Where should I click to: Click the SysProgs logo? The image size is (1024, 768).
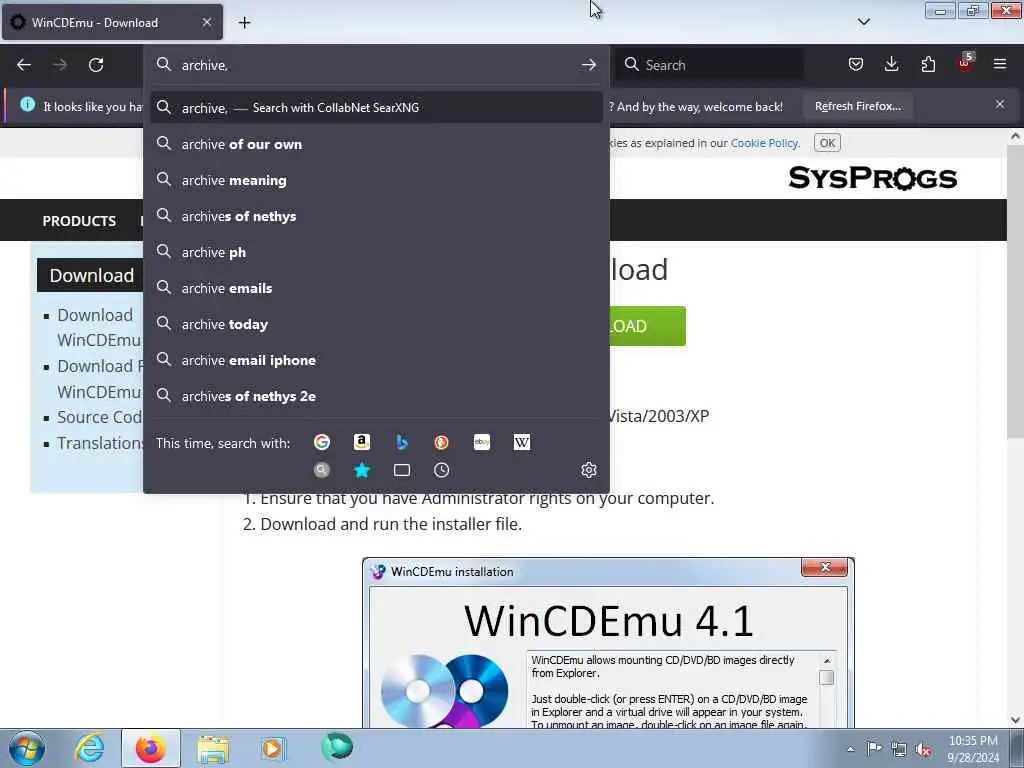coord(872,178)
